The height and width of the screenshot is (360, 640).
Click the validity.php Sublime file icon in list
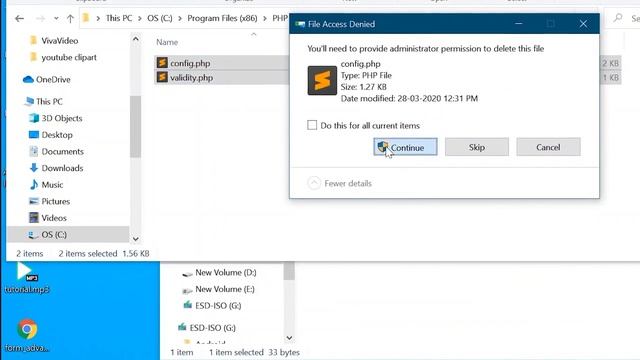(162, 77)
